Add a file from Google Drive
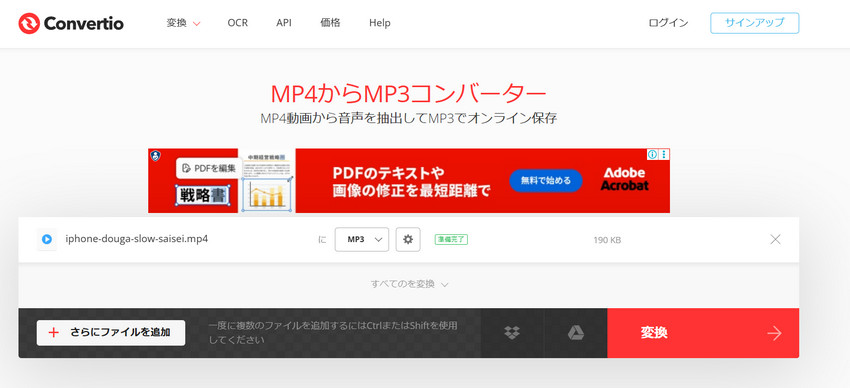The height and width of the screenshot is (388, 850). coord(576,333)
